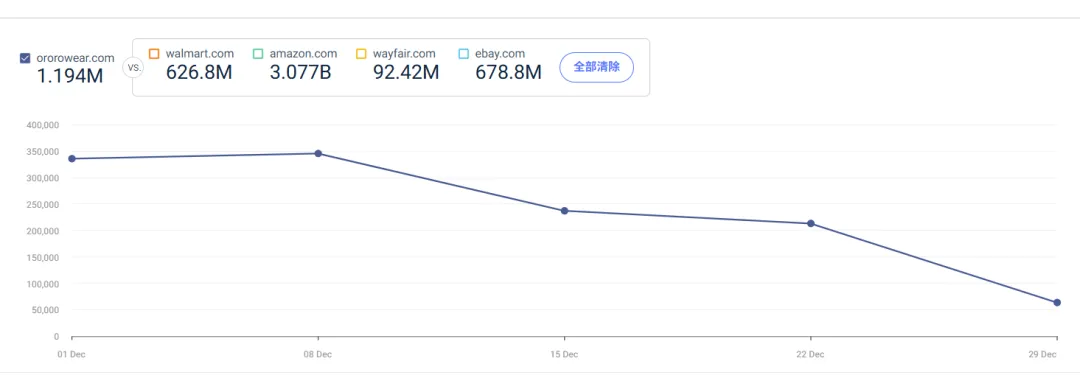Click the 01 Dec data point
Viewport: 1080px width, 375px height.
point(72,159)
